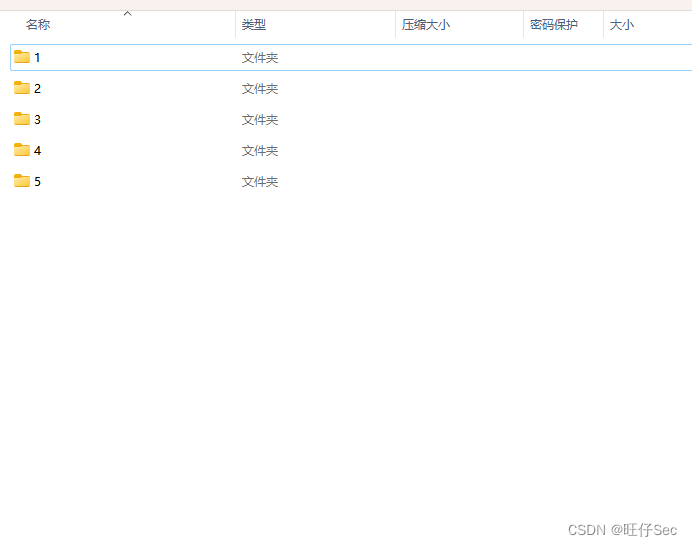Click 文件夹 type cell in row 5
The image size is (692, 546).
coord(260,181)
